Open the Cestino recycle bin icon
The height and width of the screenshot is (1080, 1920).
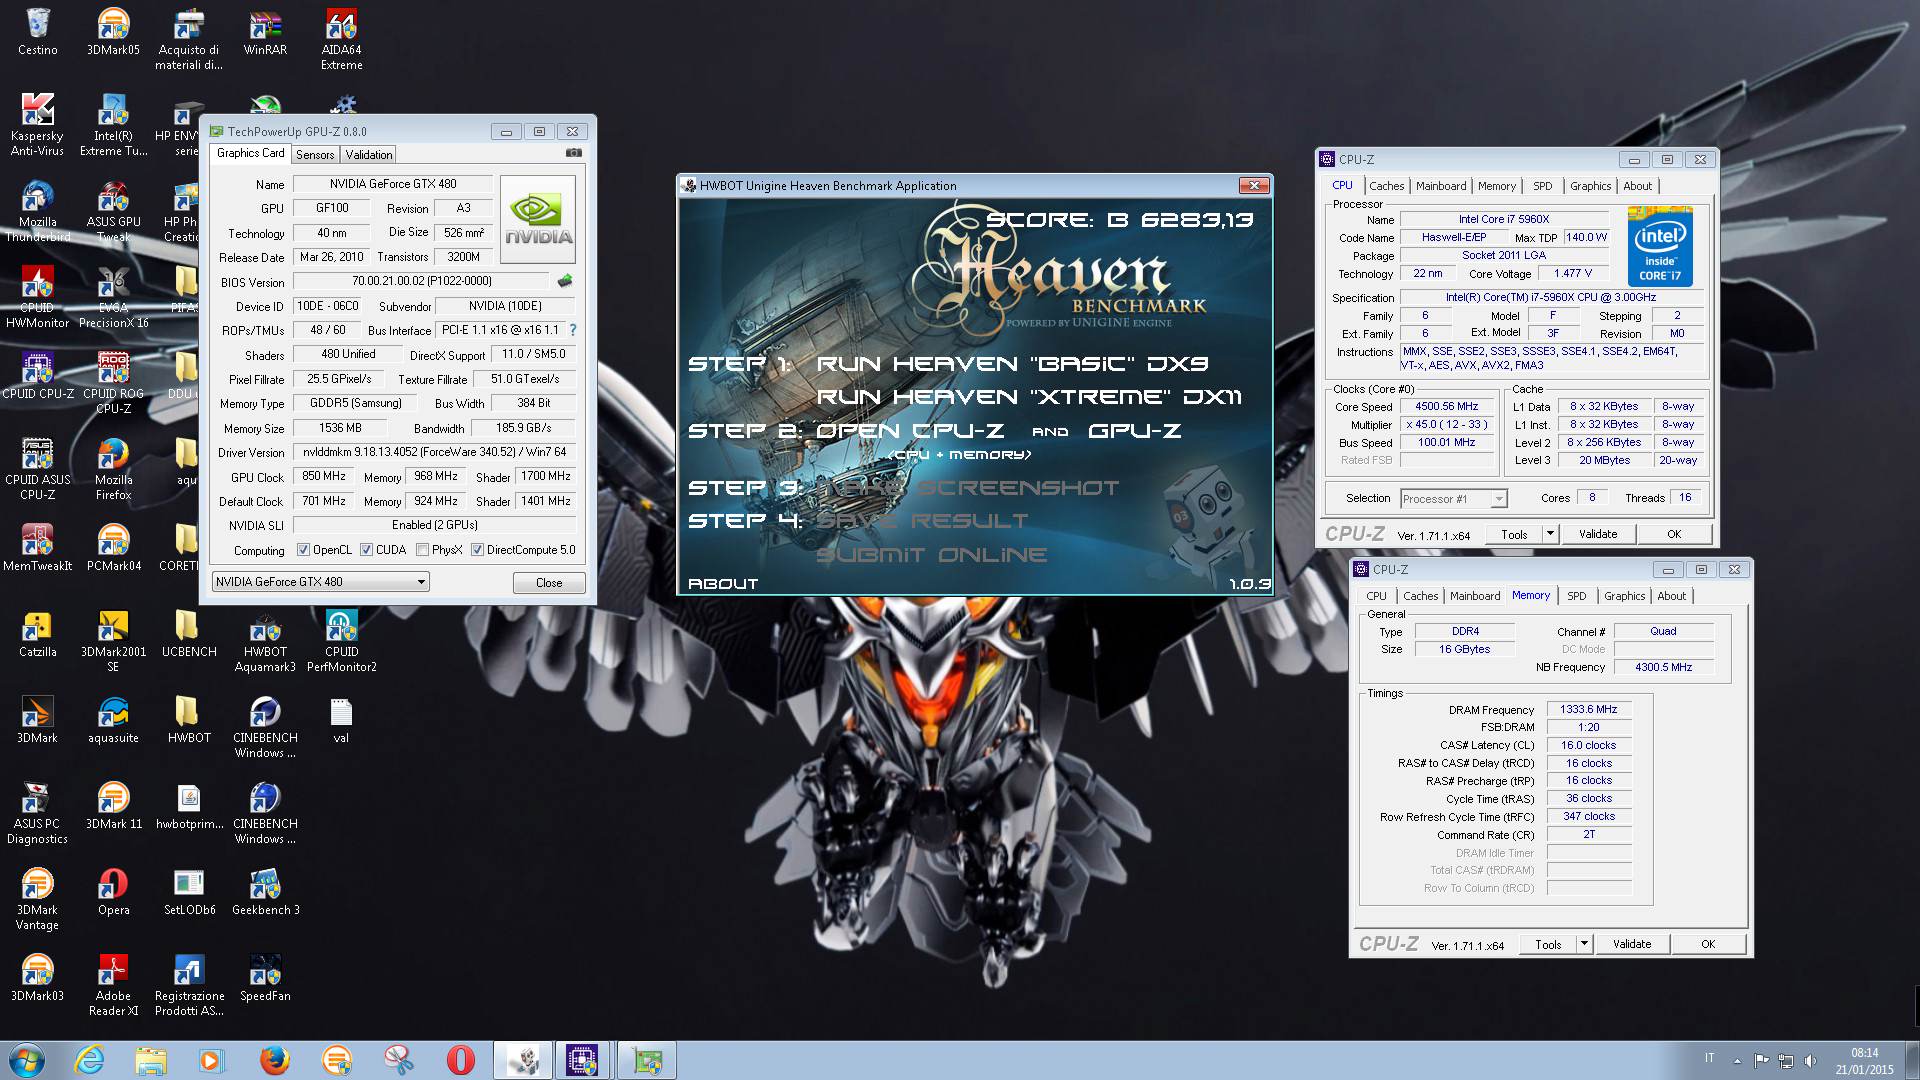[38, 30]
